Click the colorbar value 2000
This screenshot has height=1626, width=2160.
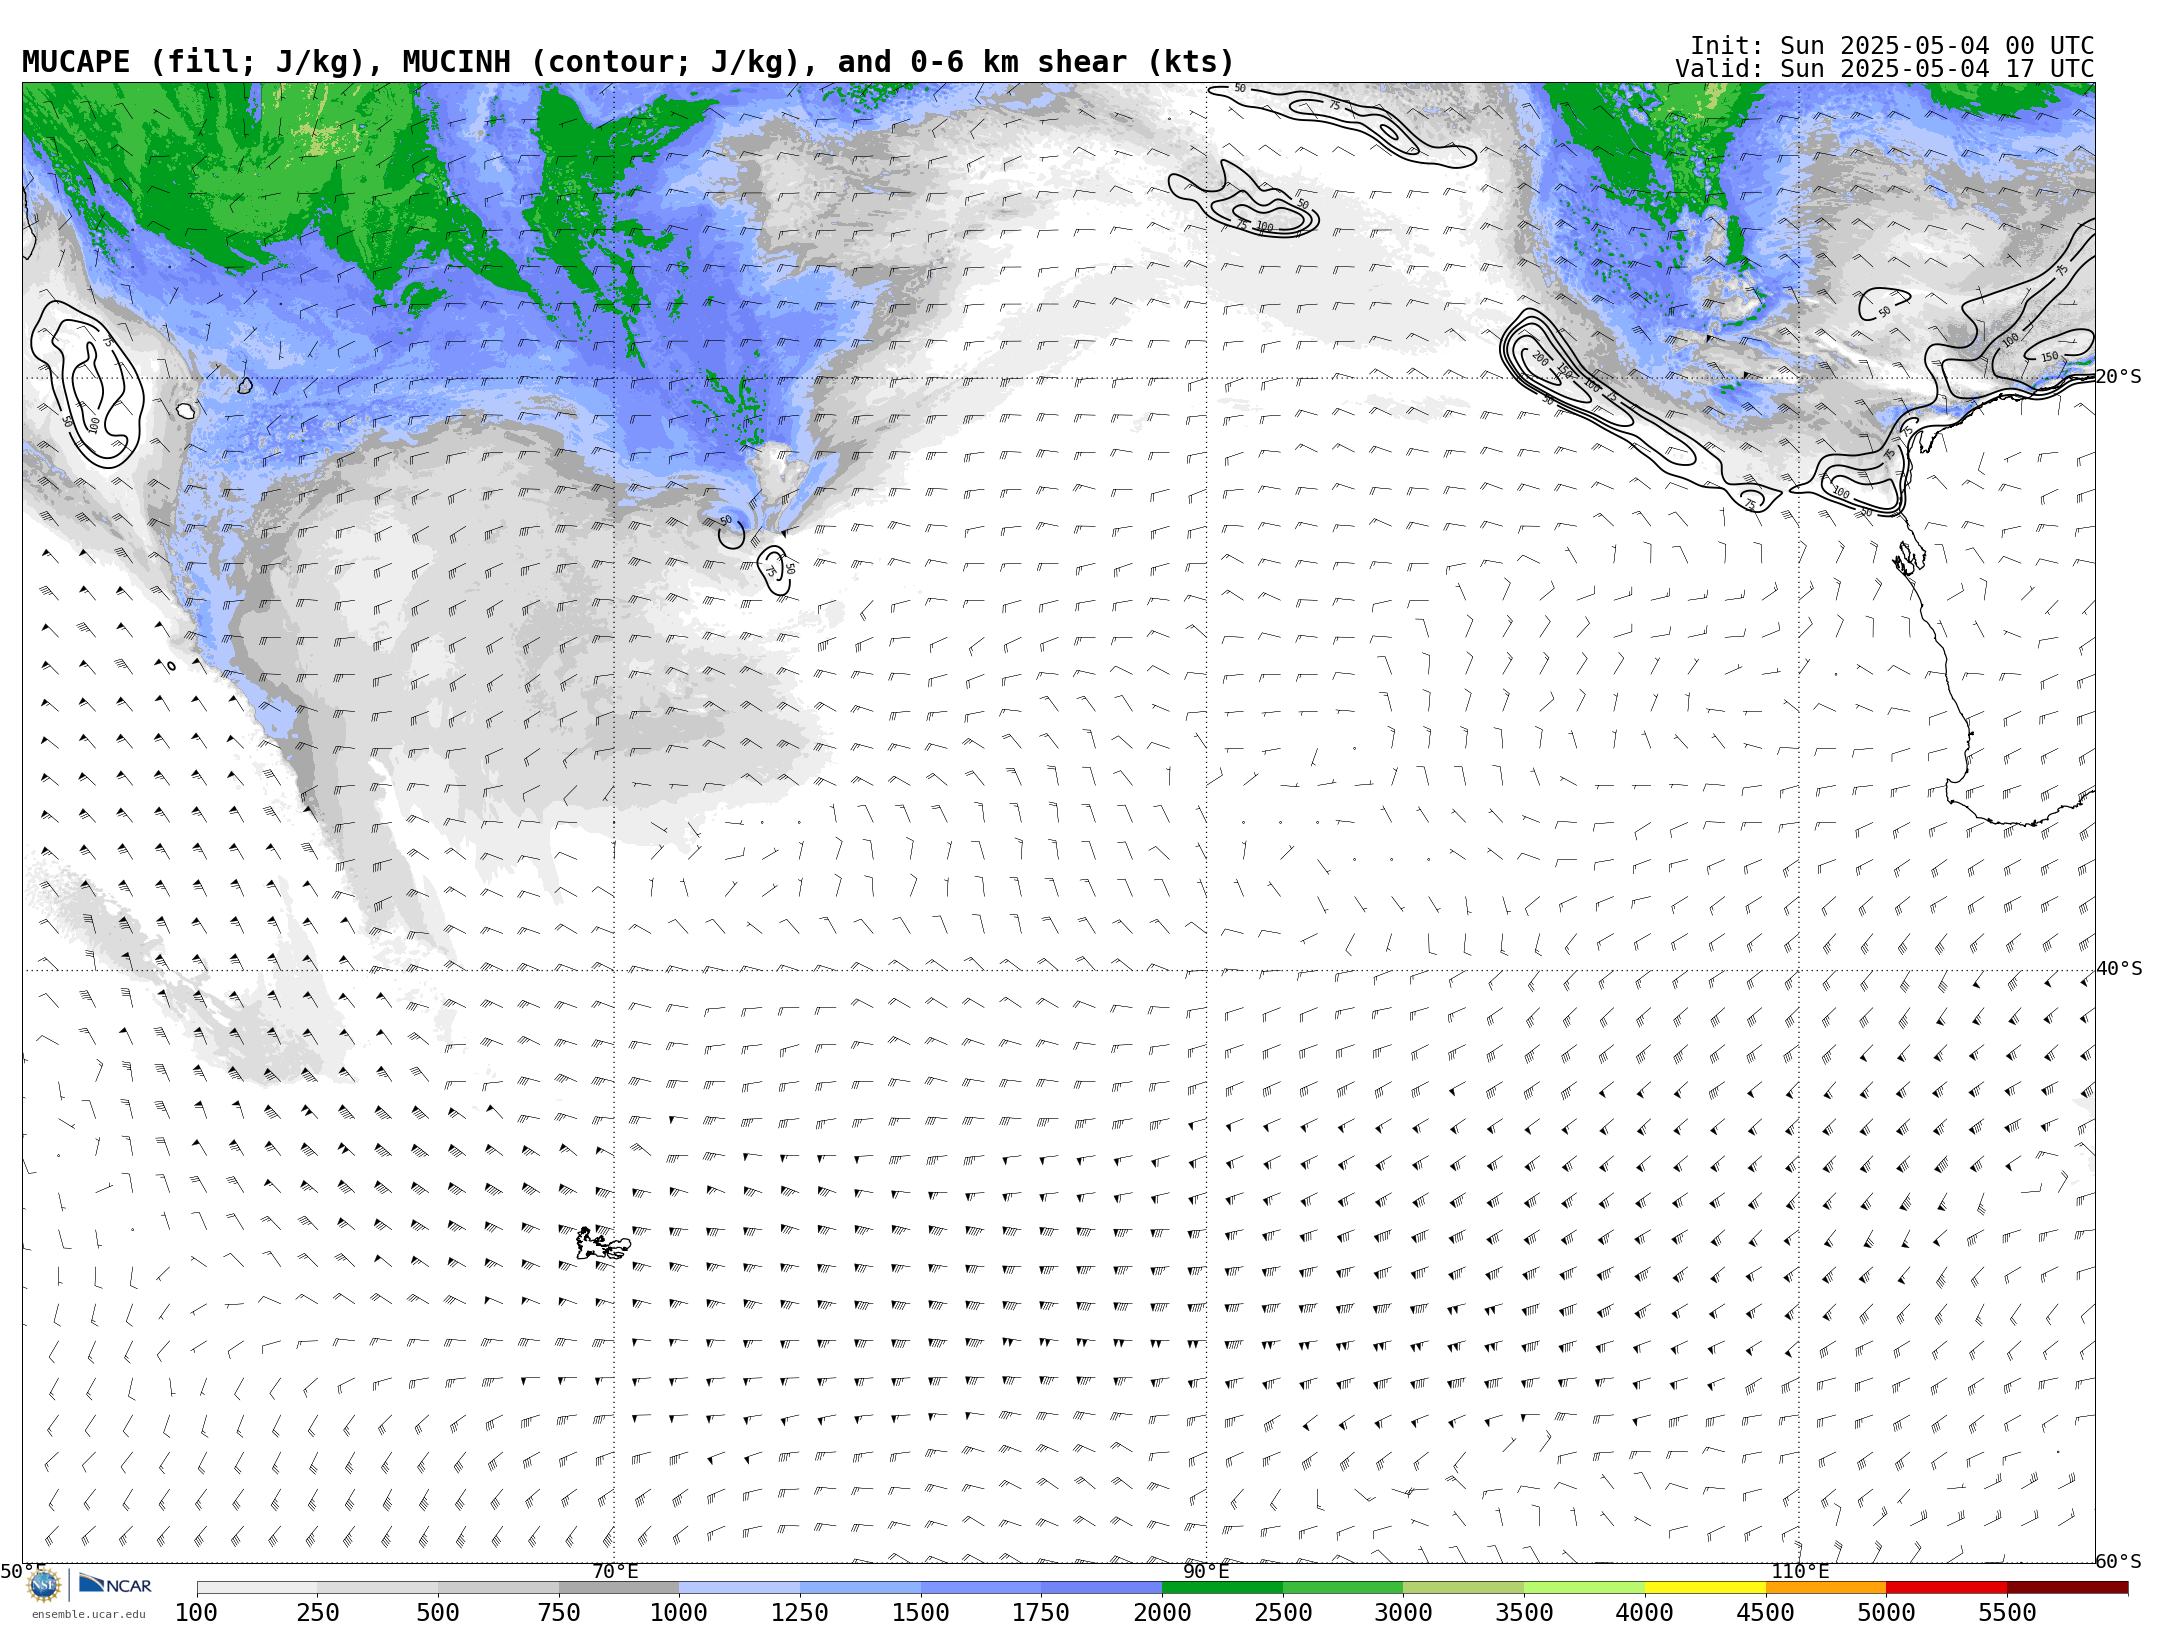[1162, 1612]
